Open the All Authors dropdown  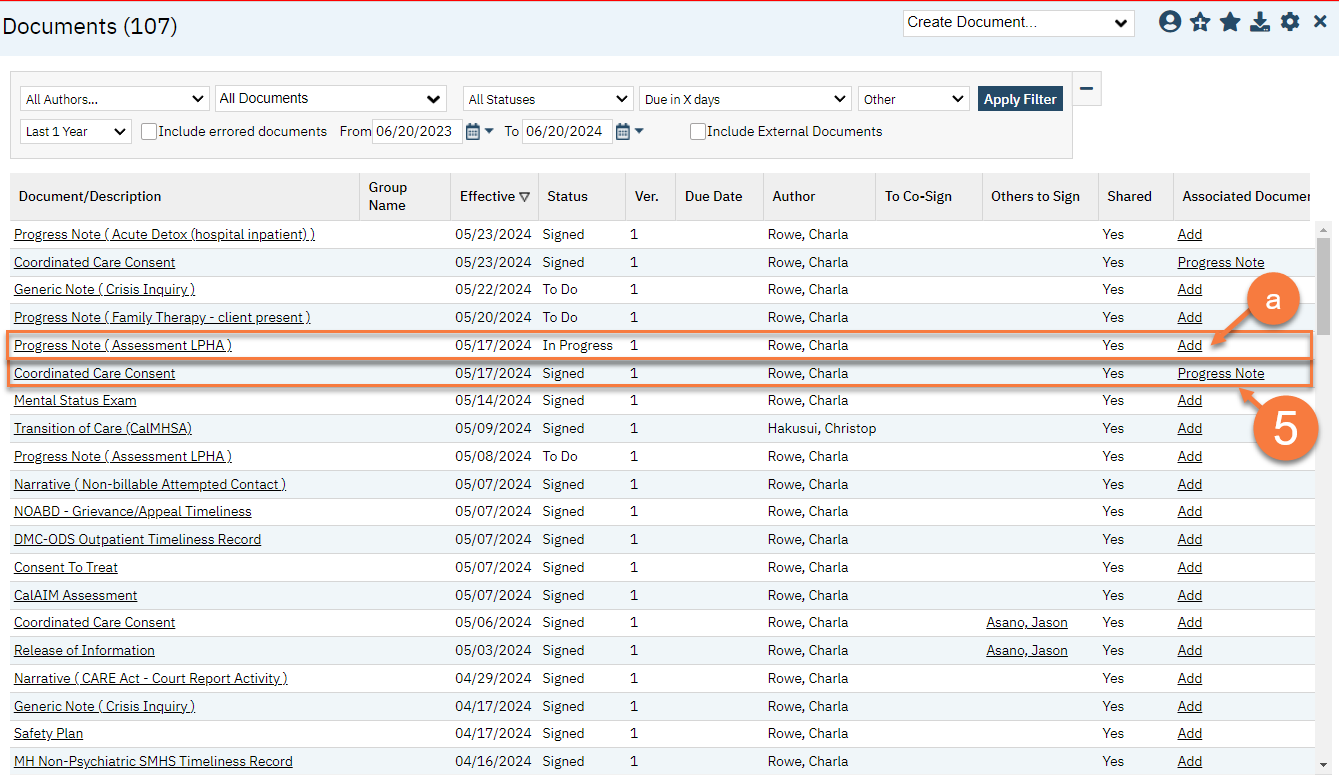pyautogui.click(x=114, y=99)
